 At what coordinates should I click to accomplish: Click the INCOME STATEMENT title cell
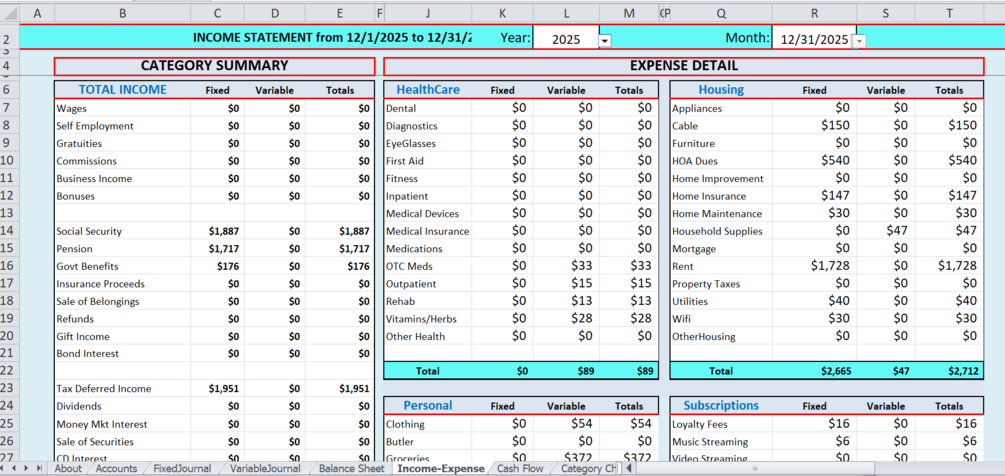click(332, 37)
